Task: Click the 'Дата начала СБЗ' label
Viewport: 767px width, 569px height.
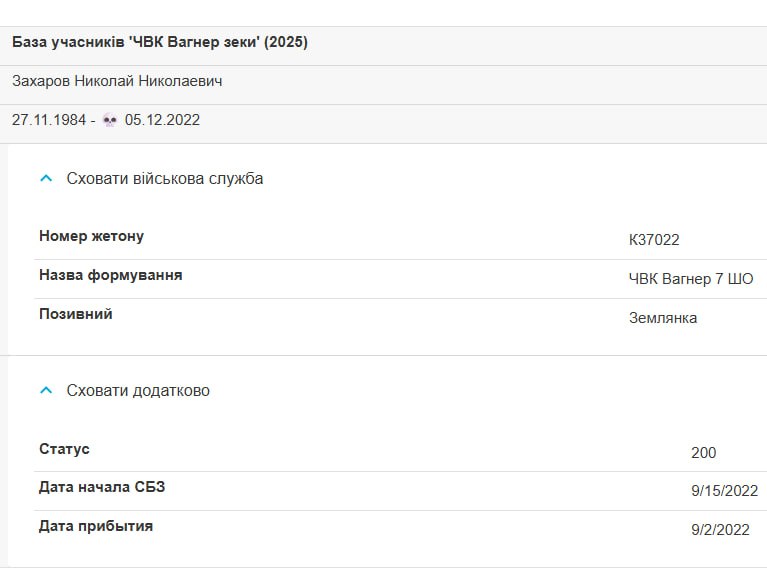Action: [102, 487]
